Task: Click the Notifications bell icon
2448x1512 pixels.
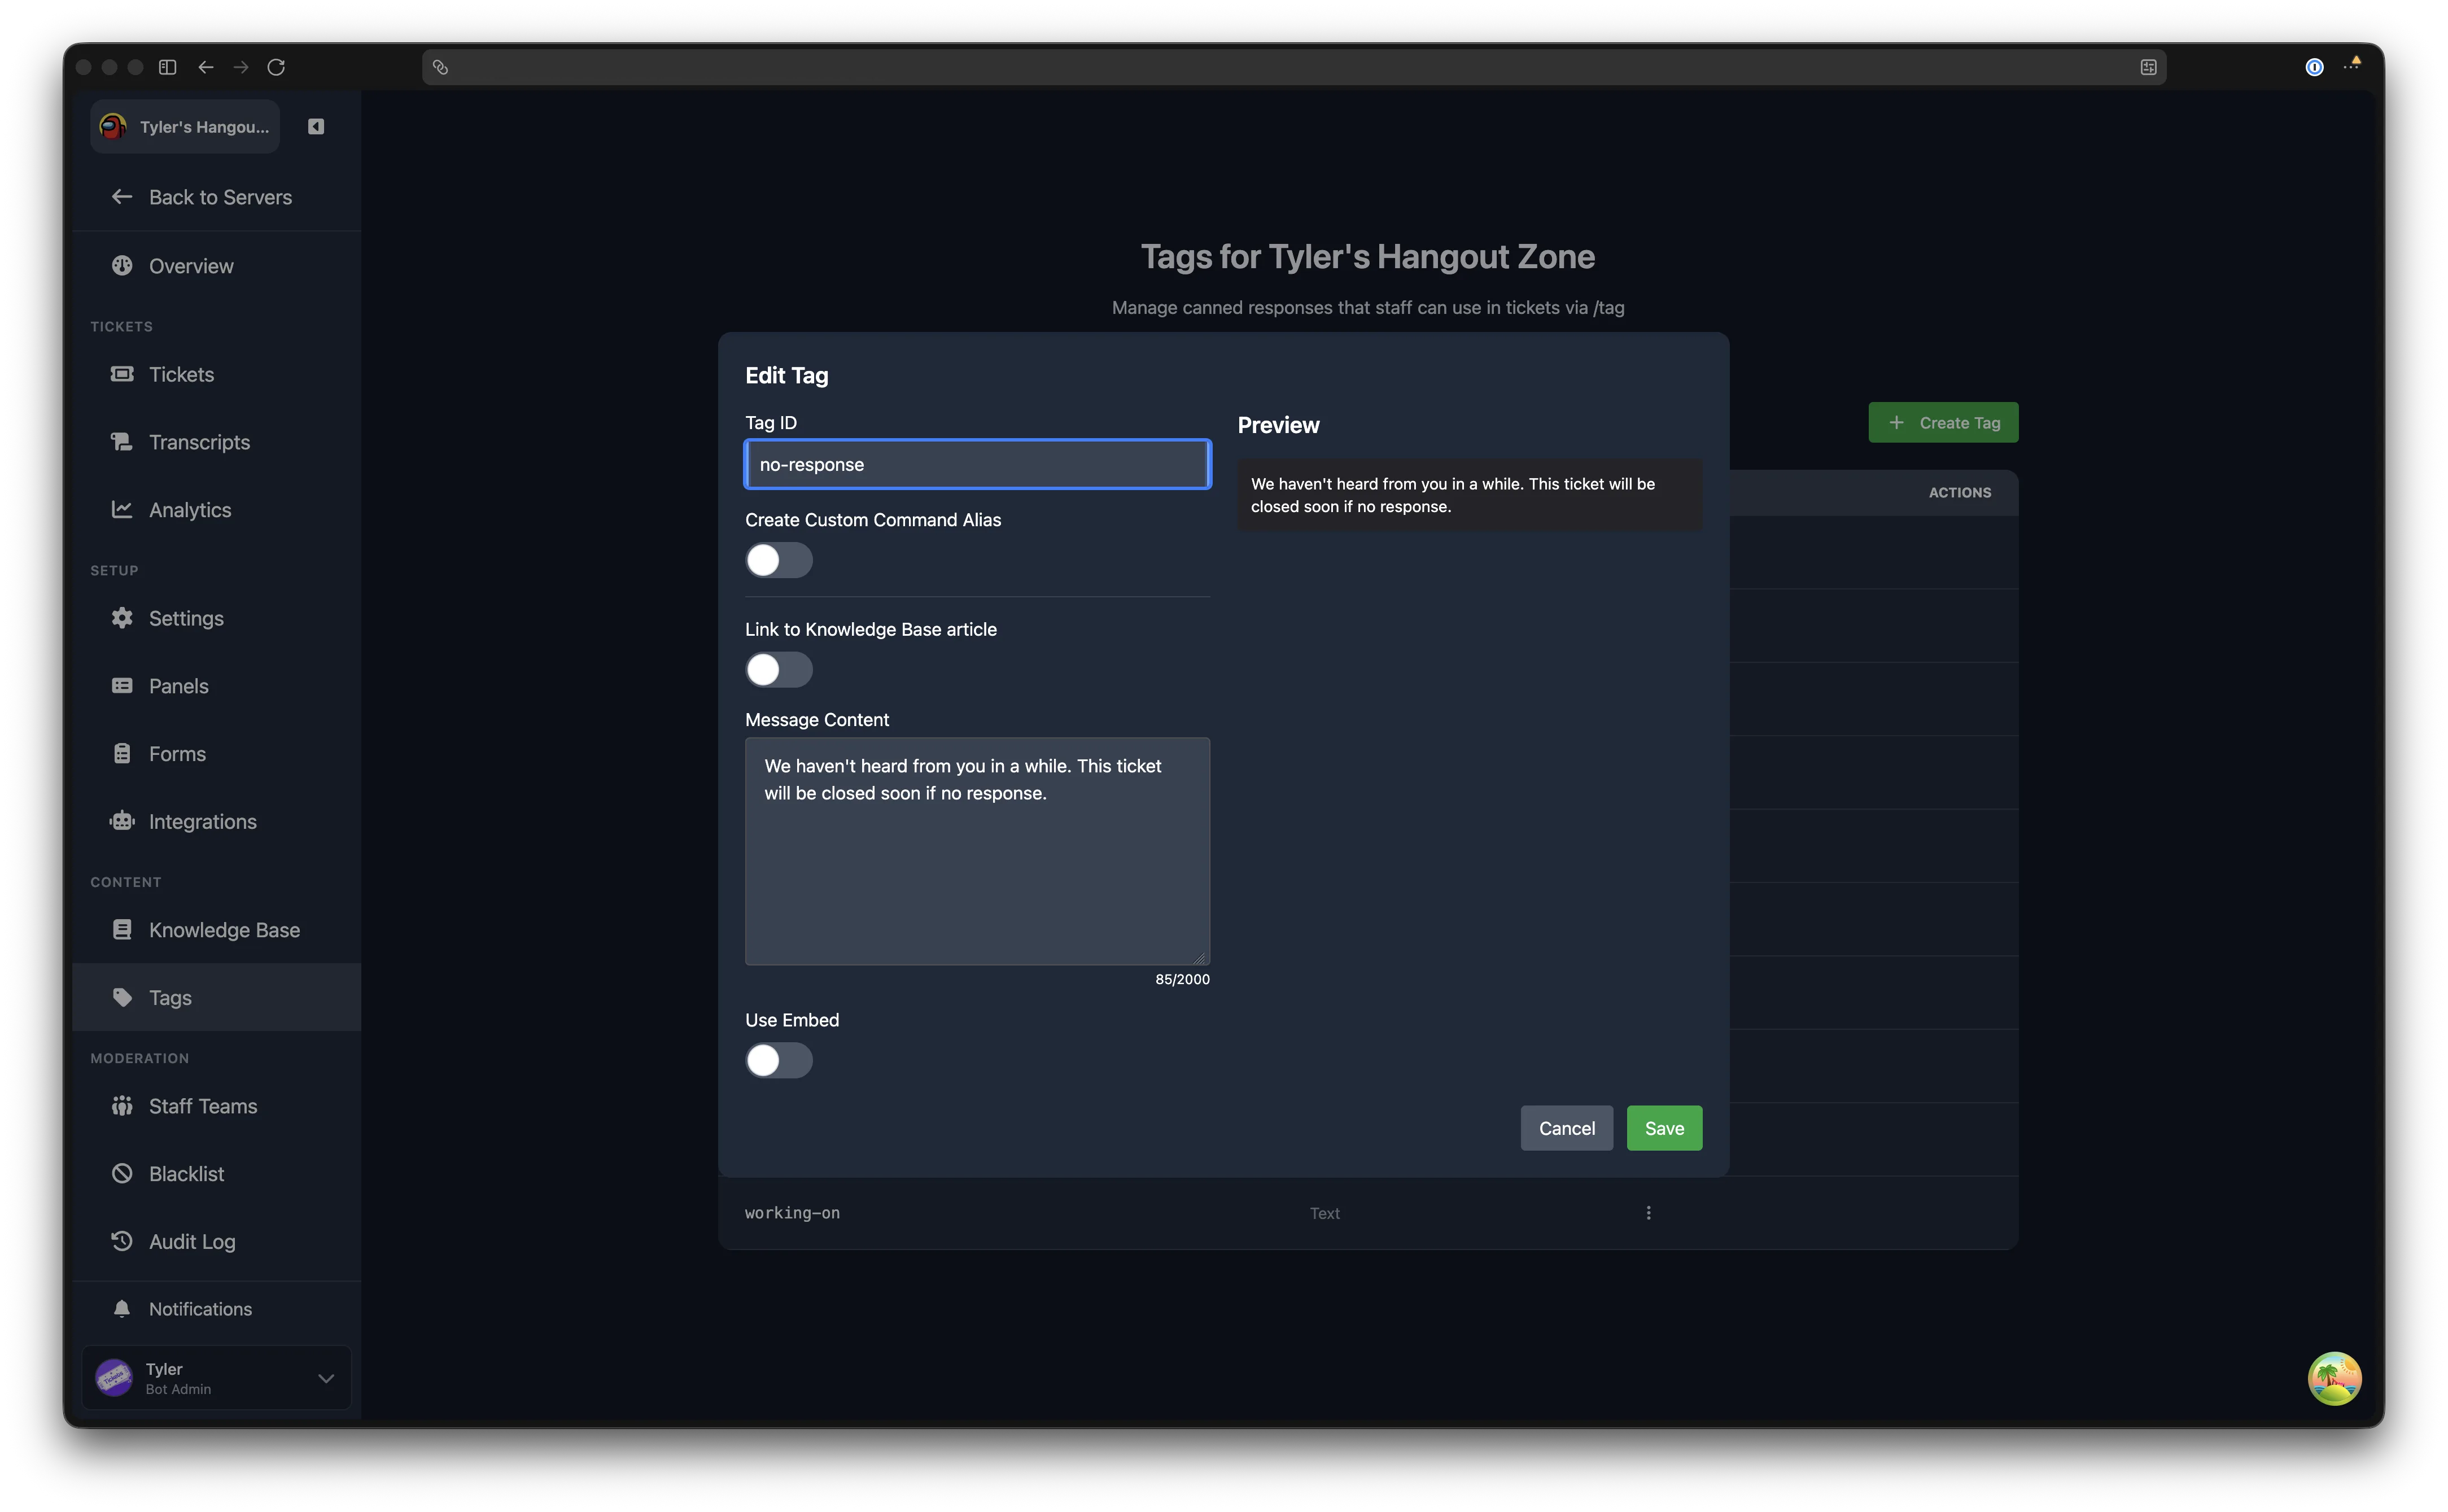Action: tap(122, 1309)
